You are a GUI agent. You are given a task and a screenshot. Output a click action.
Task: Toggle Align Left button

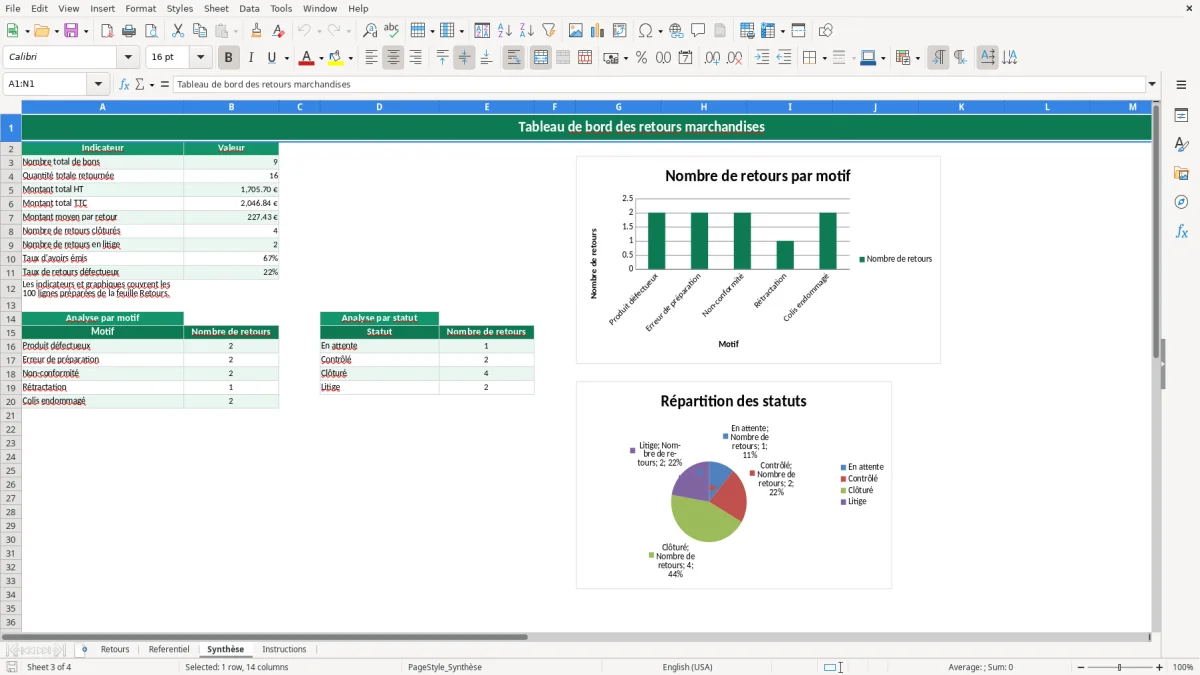click(371, 58)
